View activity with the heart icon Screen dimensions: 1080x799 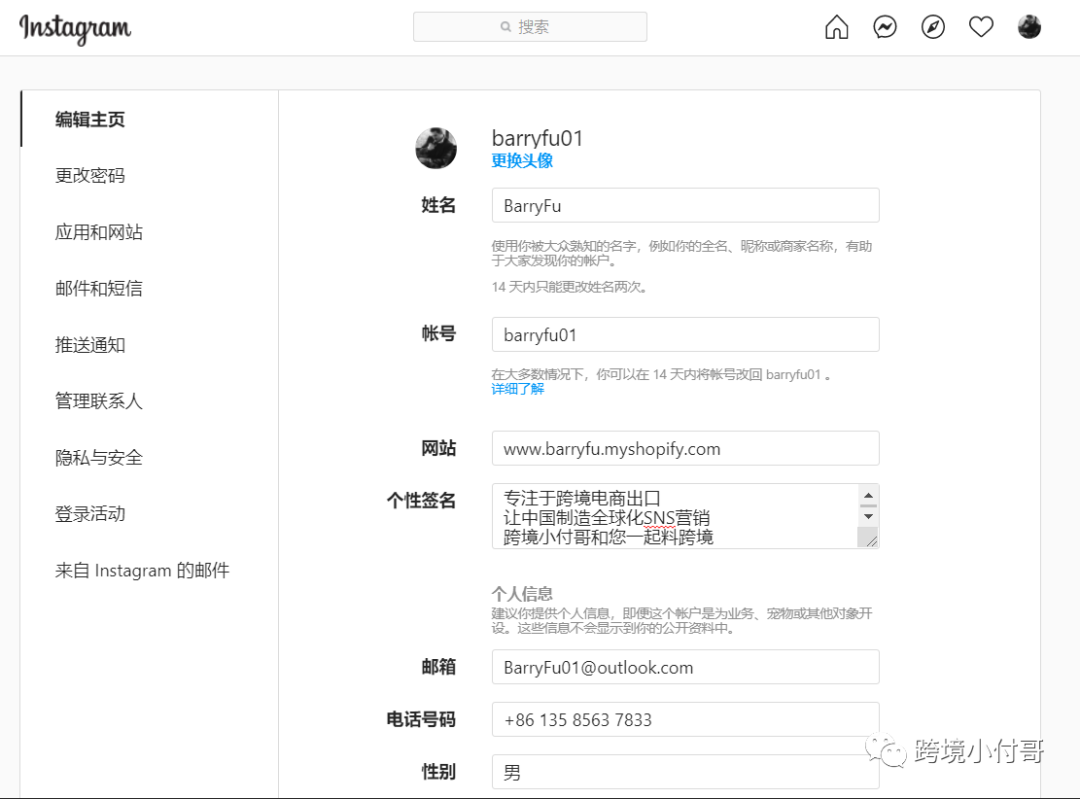point(980,27)
